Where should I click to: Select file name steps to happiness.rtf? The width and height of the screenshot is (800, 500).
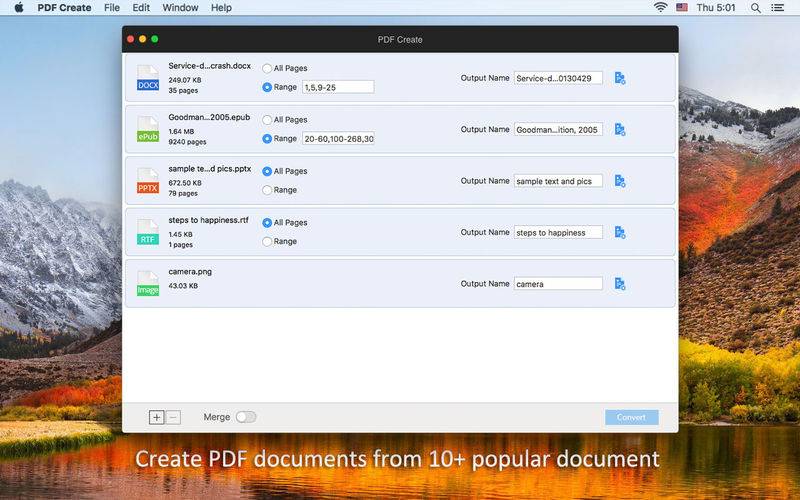click(209, 220)
